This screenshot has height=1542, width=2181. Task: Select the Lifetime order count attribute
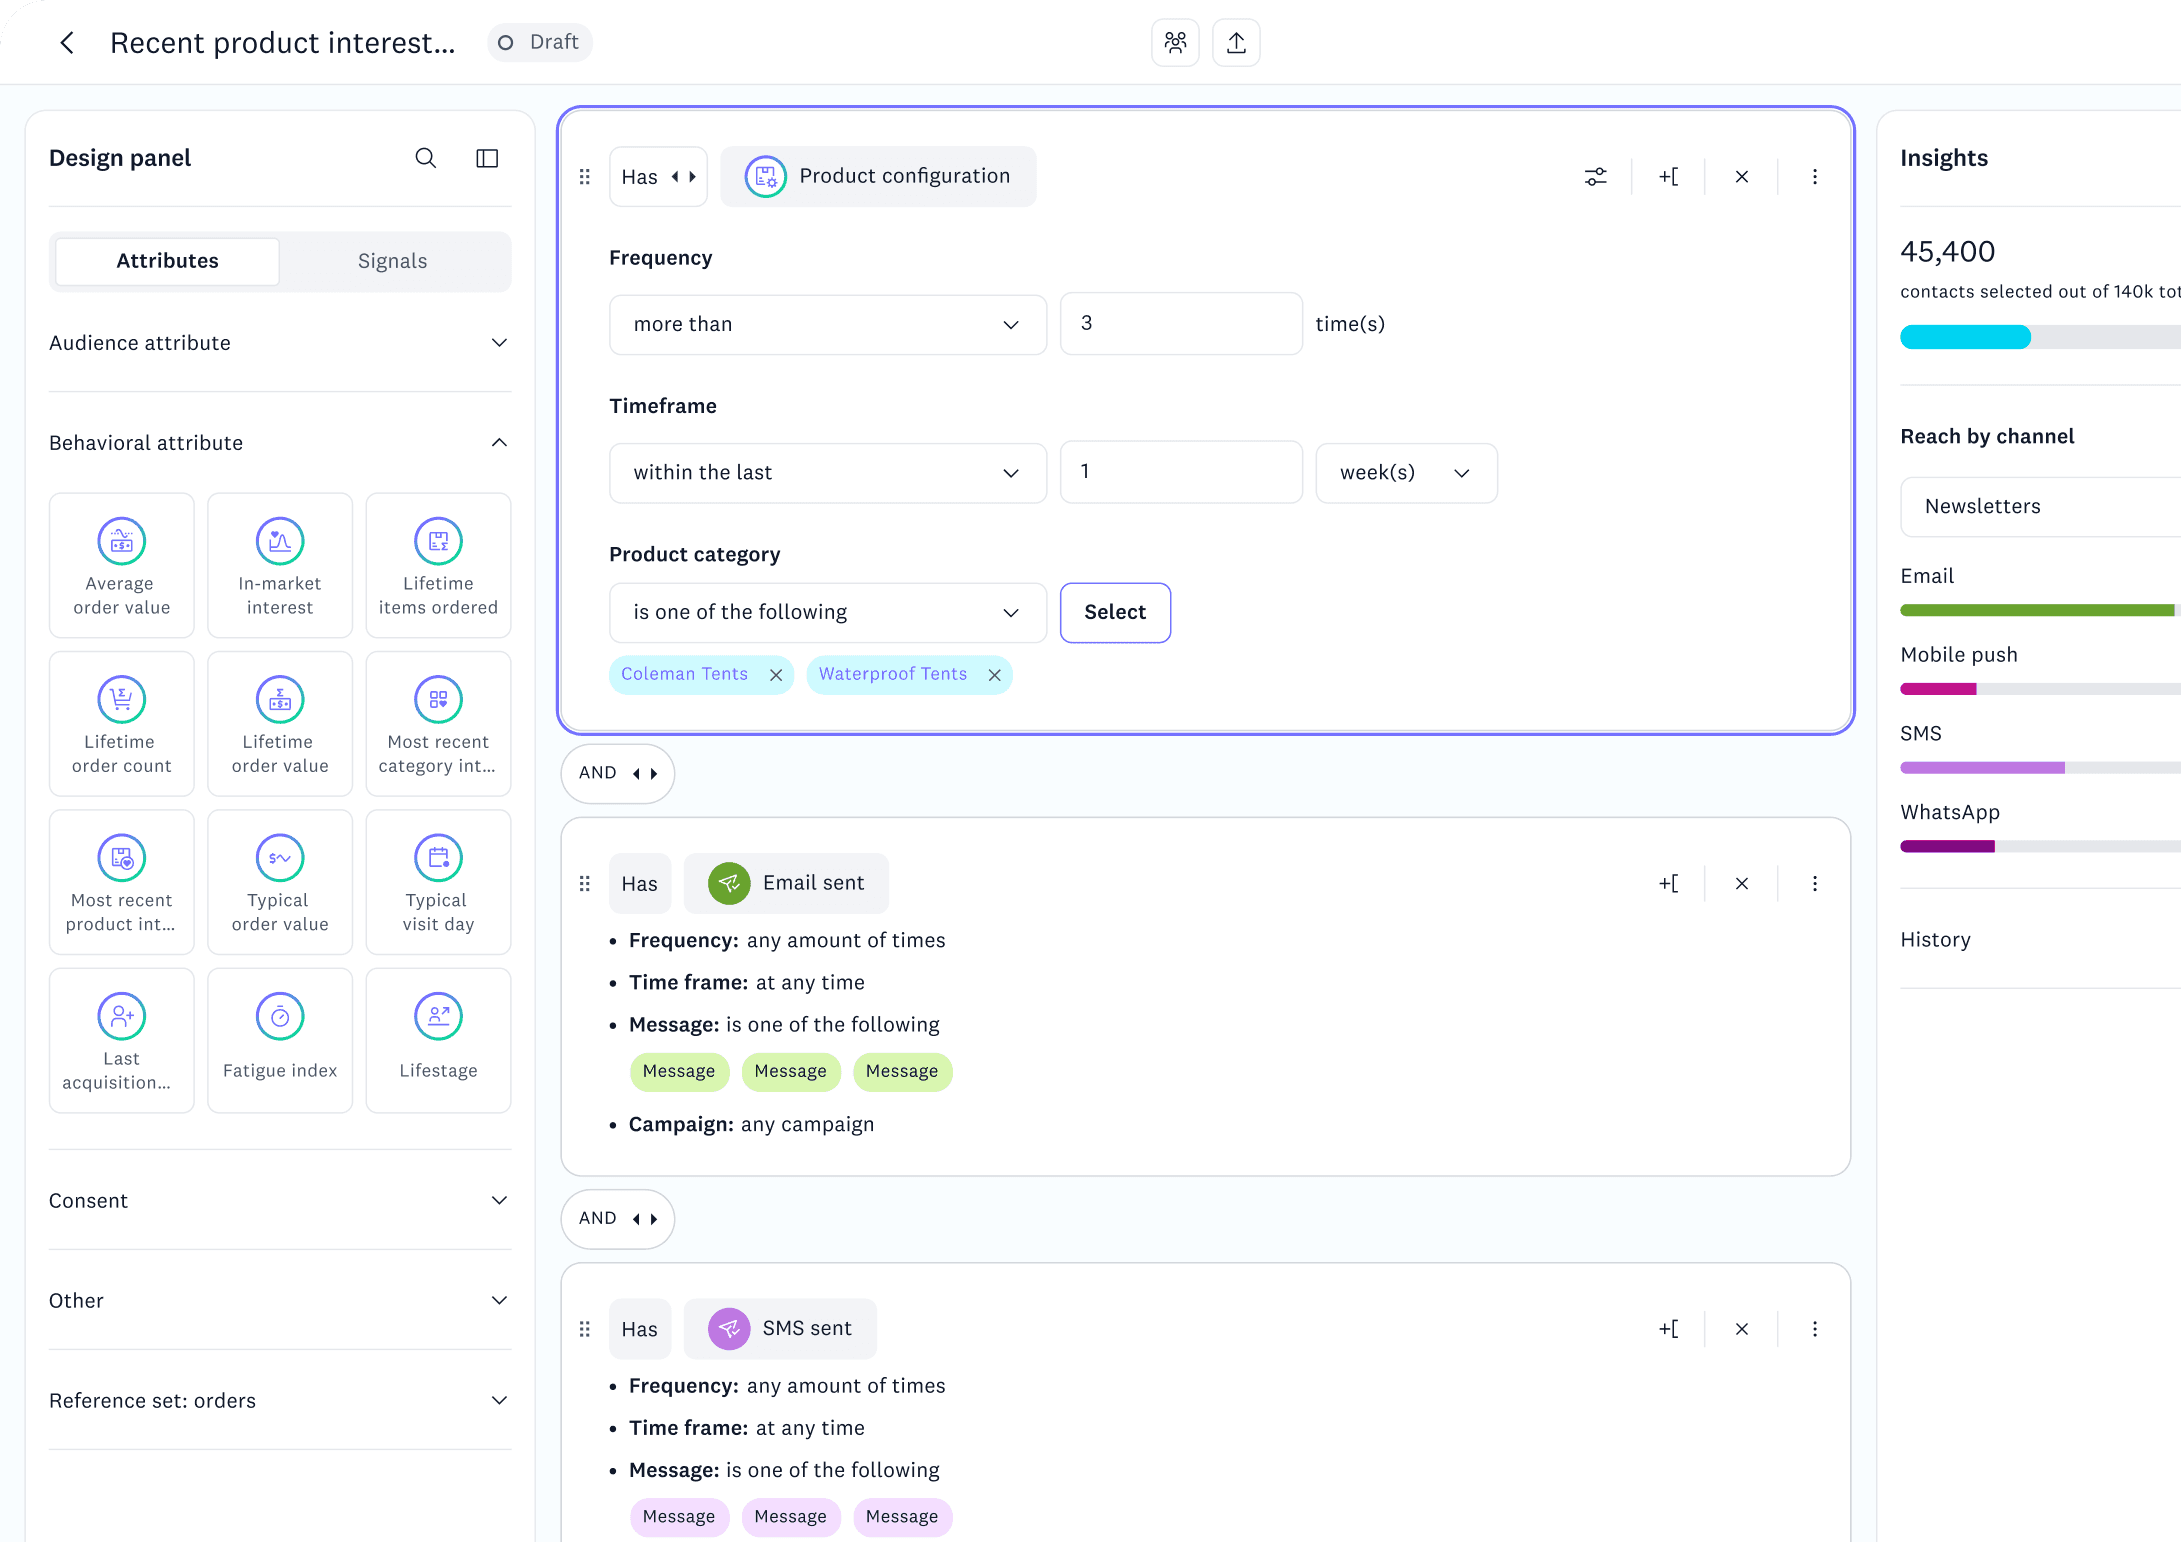click(x=122, y=724)
